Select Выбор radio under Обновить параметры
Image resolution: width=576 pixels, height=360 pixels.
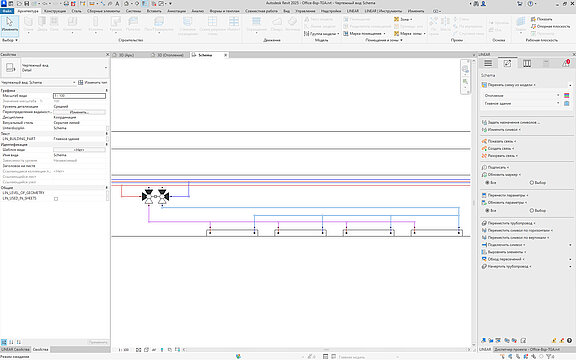[532, 210]
